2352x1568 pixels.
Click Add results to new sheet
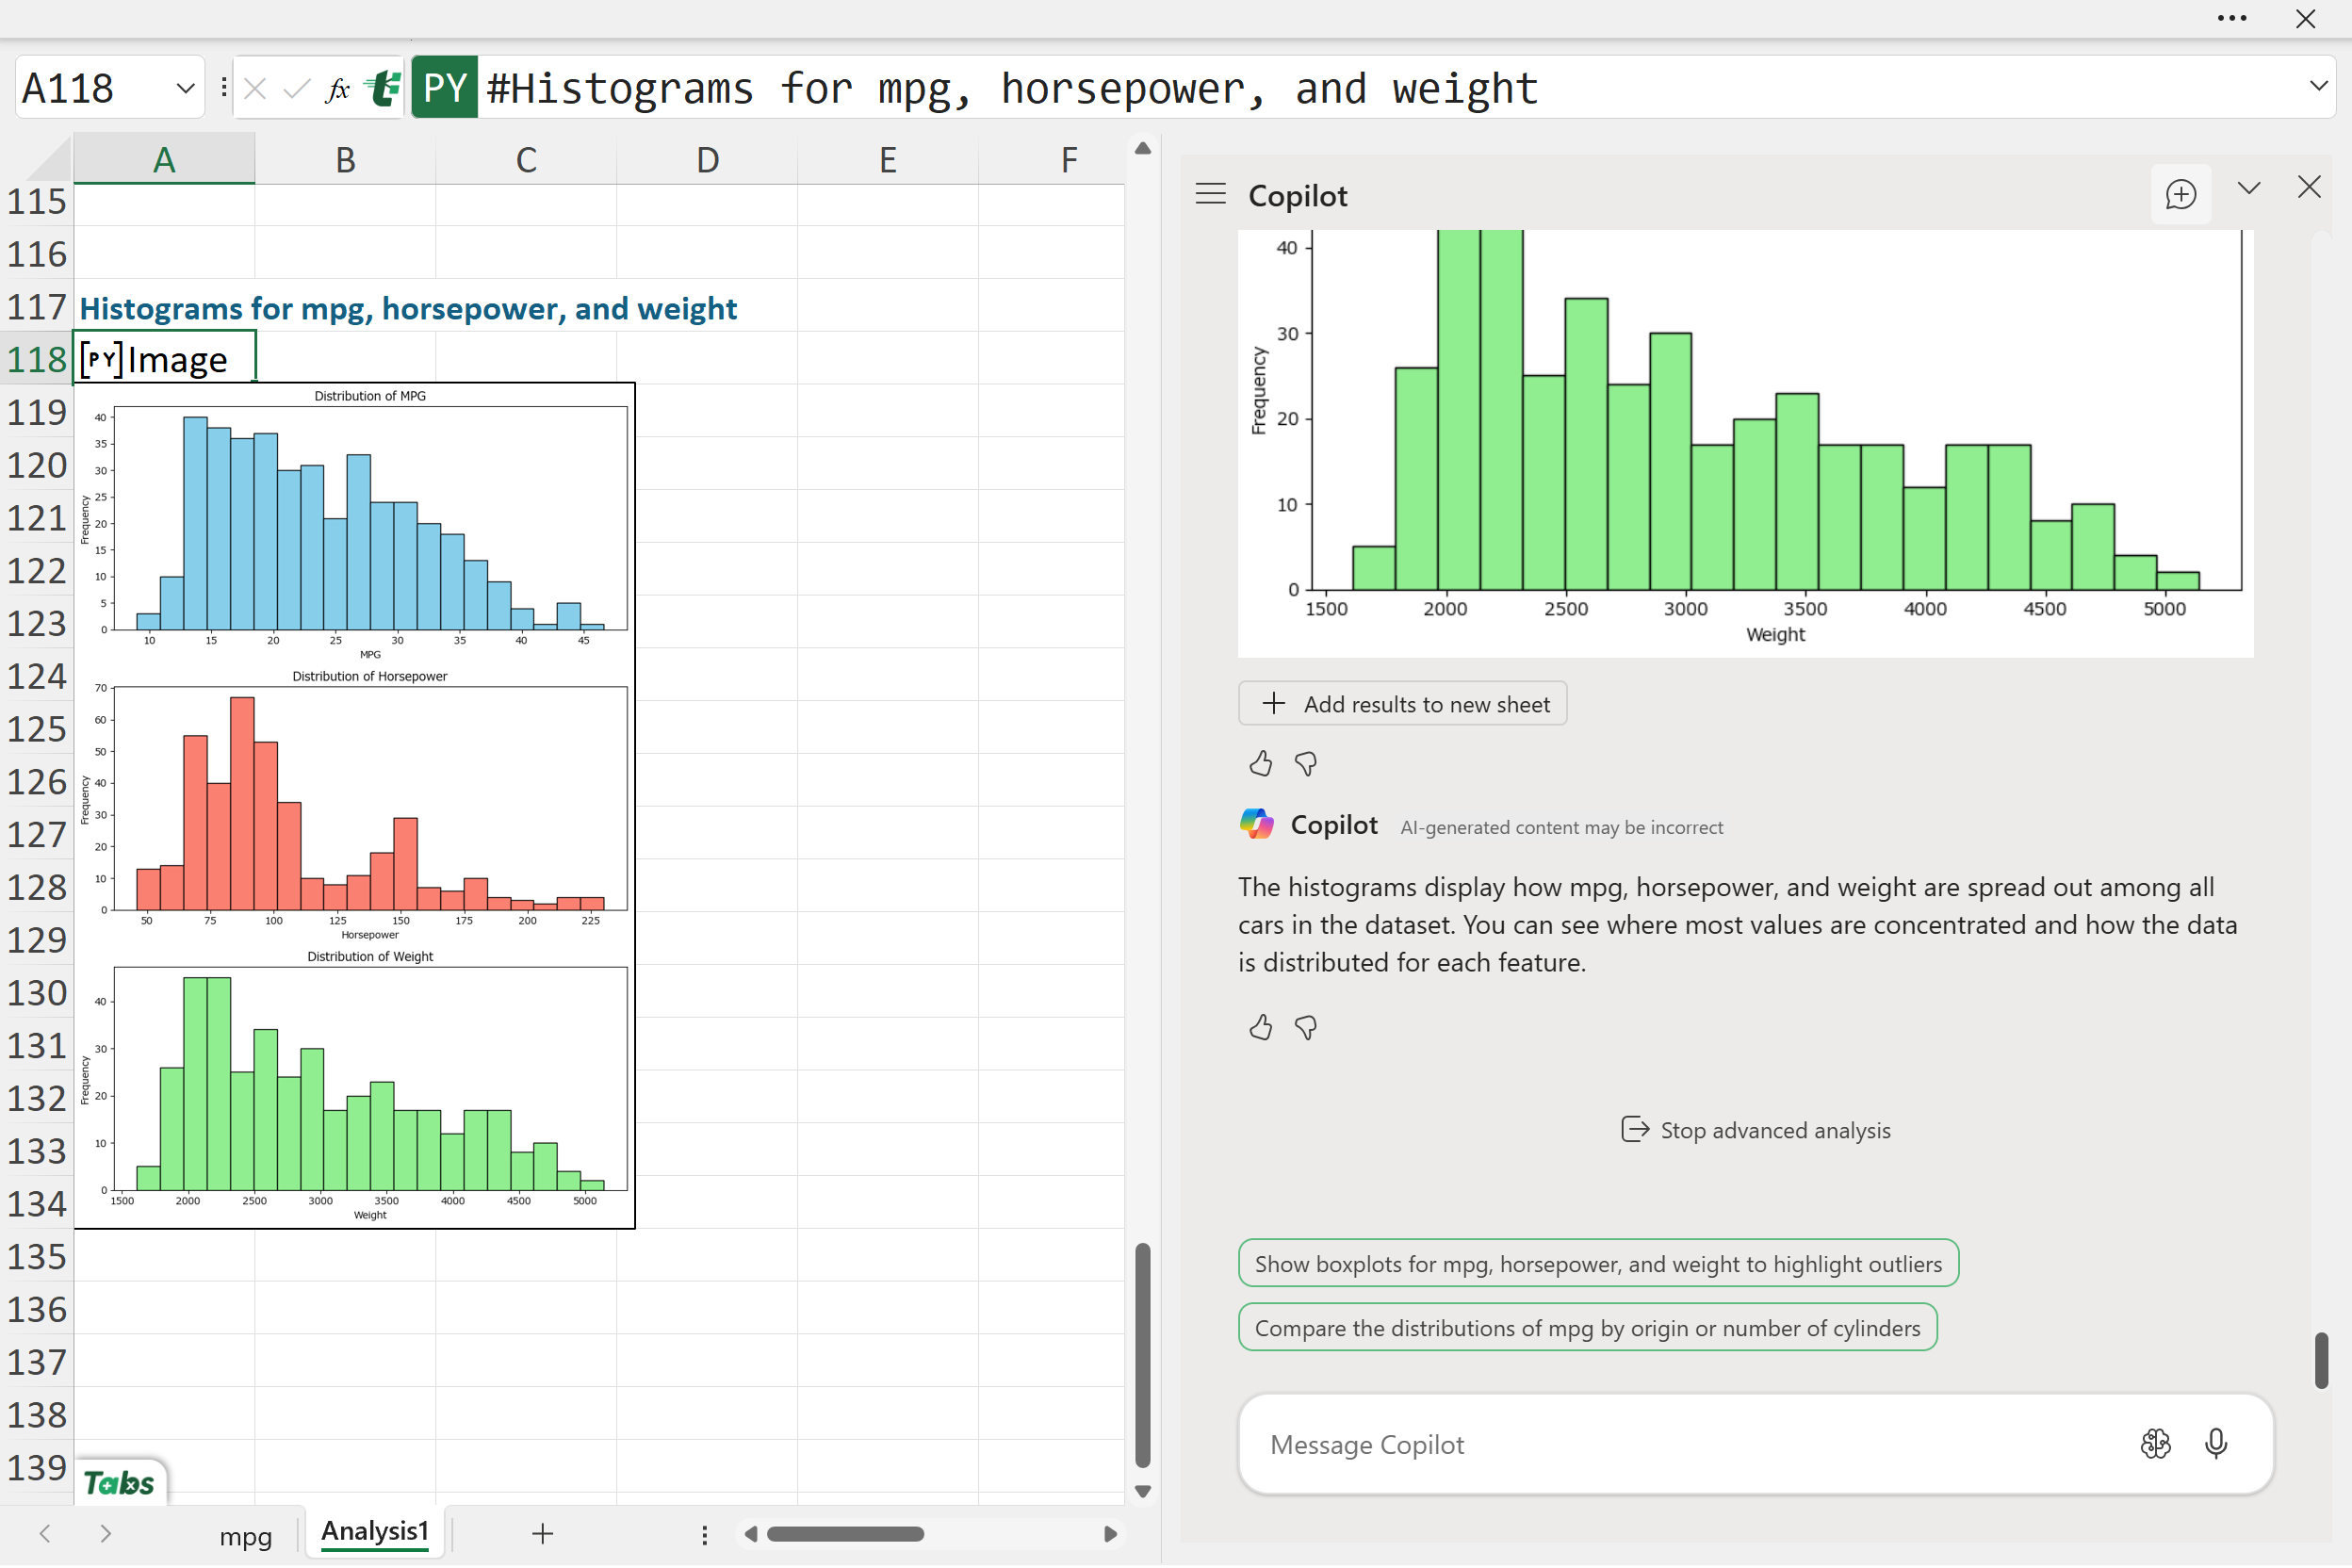1402,704
